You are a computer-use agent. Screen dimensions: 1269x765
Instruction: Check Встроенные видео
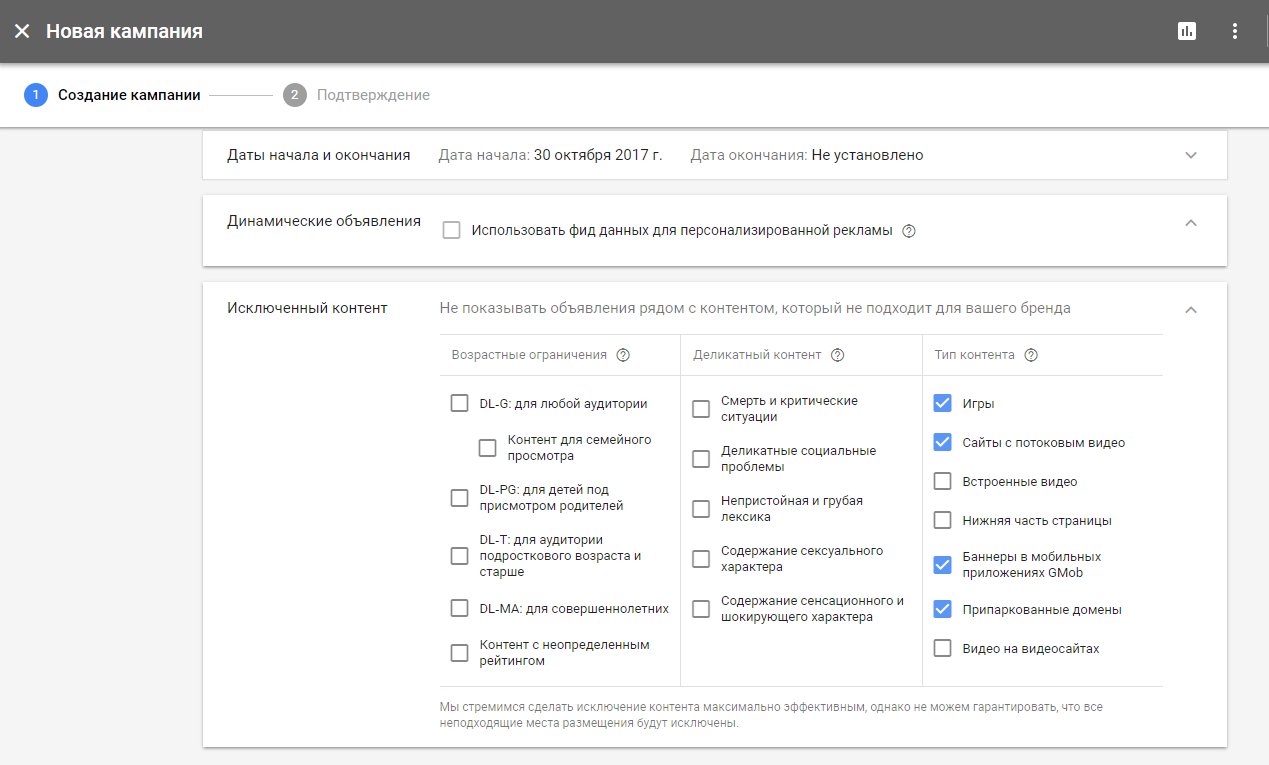point(942,481)
